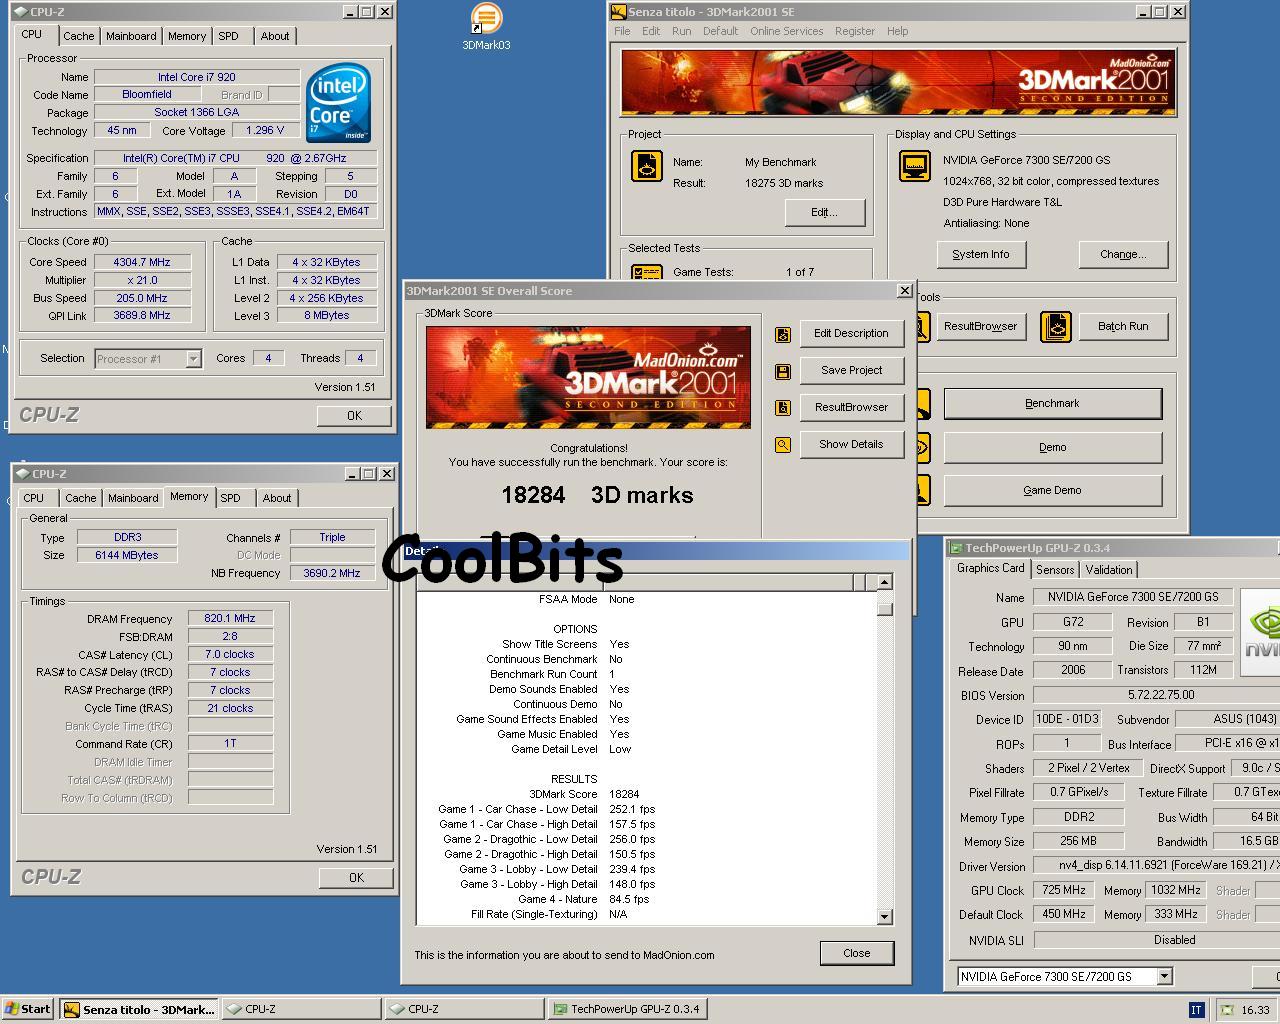The height and width of the screenshot is (1024, 1280).
Task: Click the IT language indicator in tray
Action: click(x=1196, y=1010)
